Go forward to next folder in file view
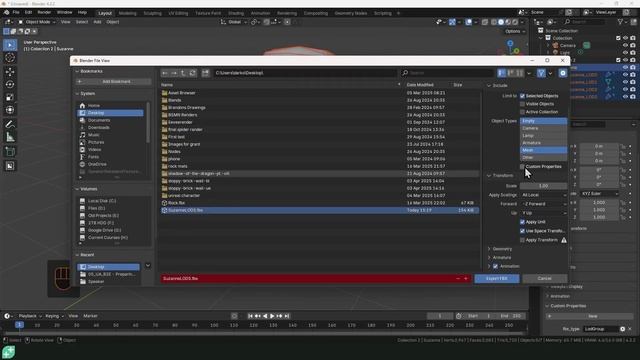The width and height of the screenshot is (640, 360). (x=174, y=73)
